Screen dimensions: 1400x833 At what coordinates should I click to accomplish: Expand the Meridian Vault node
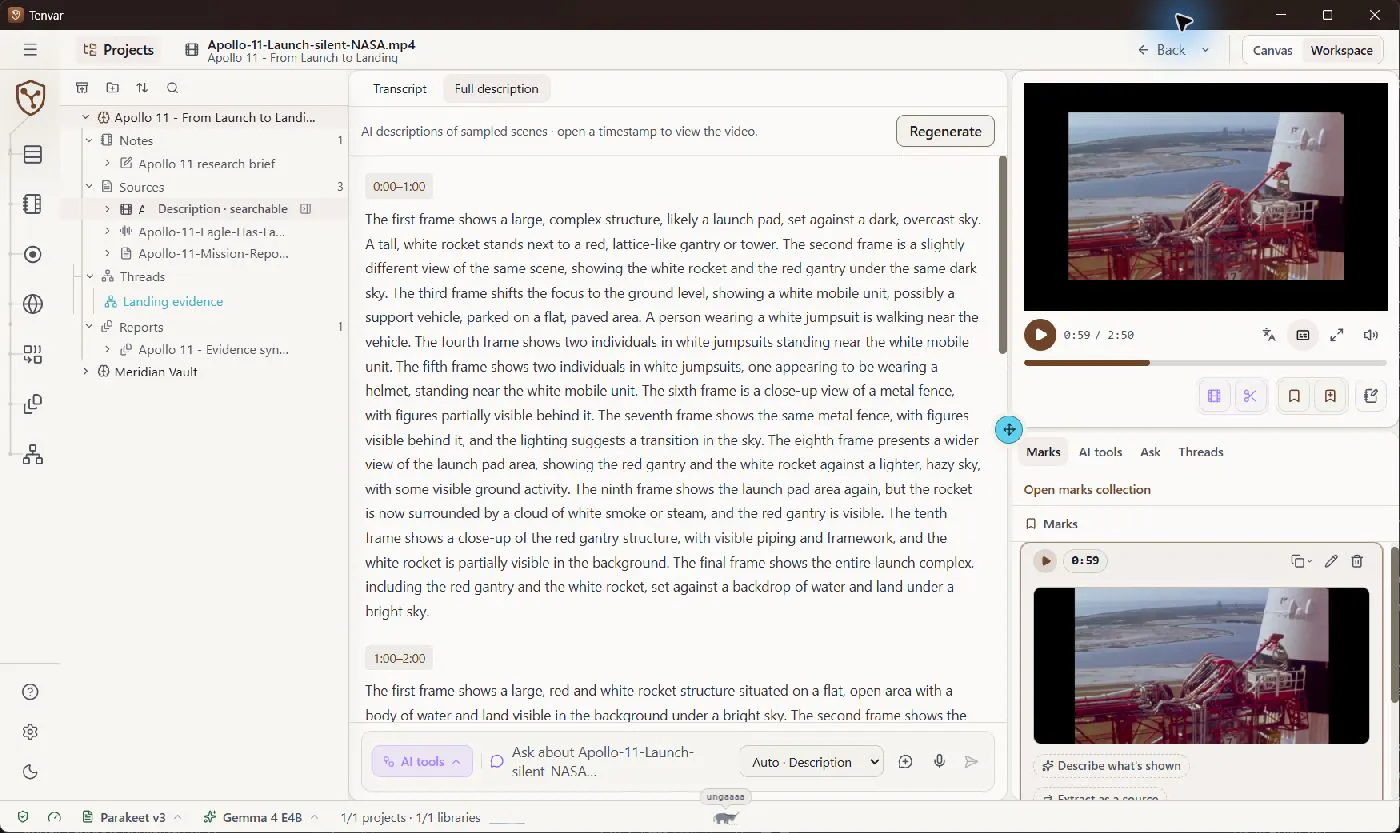tap(87, 372)
